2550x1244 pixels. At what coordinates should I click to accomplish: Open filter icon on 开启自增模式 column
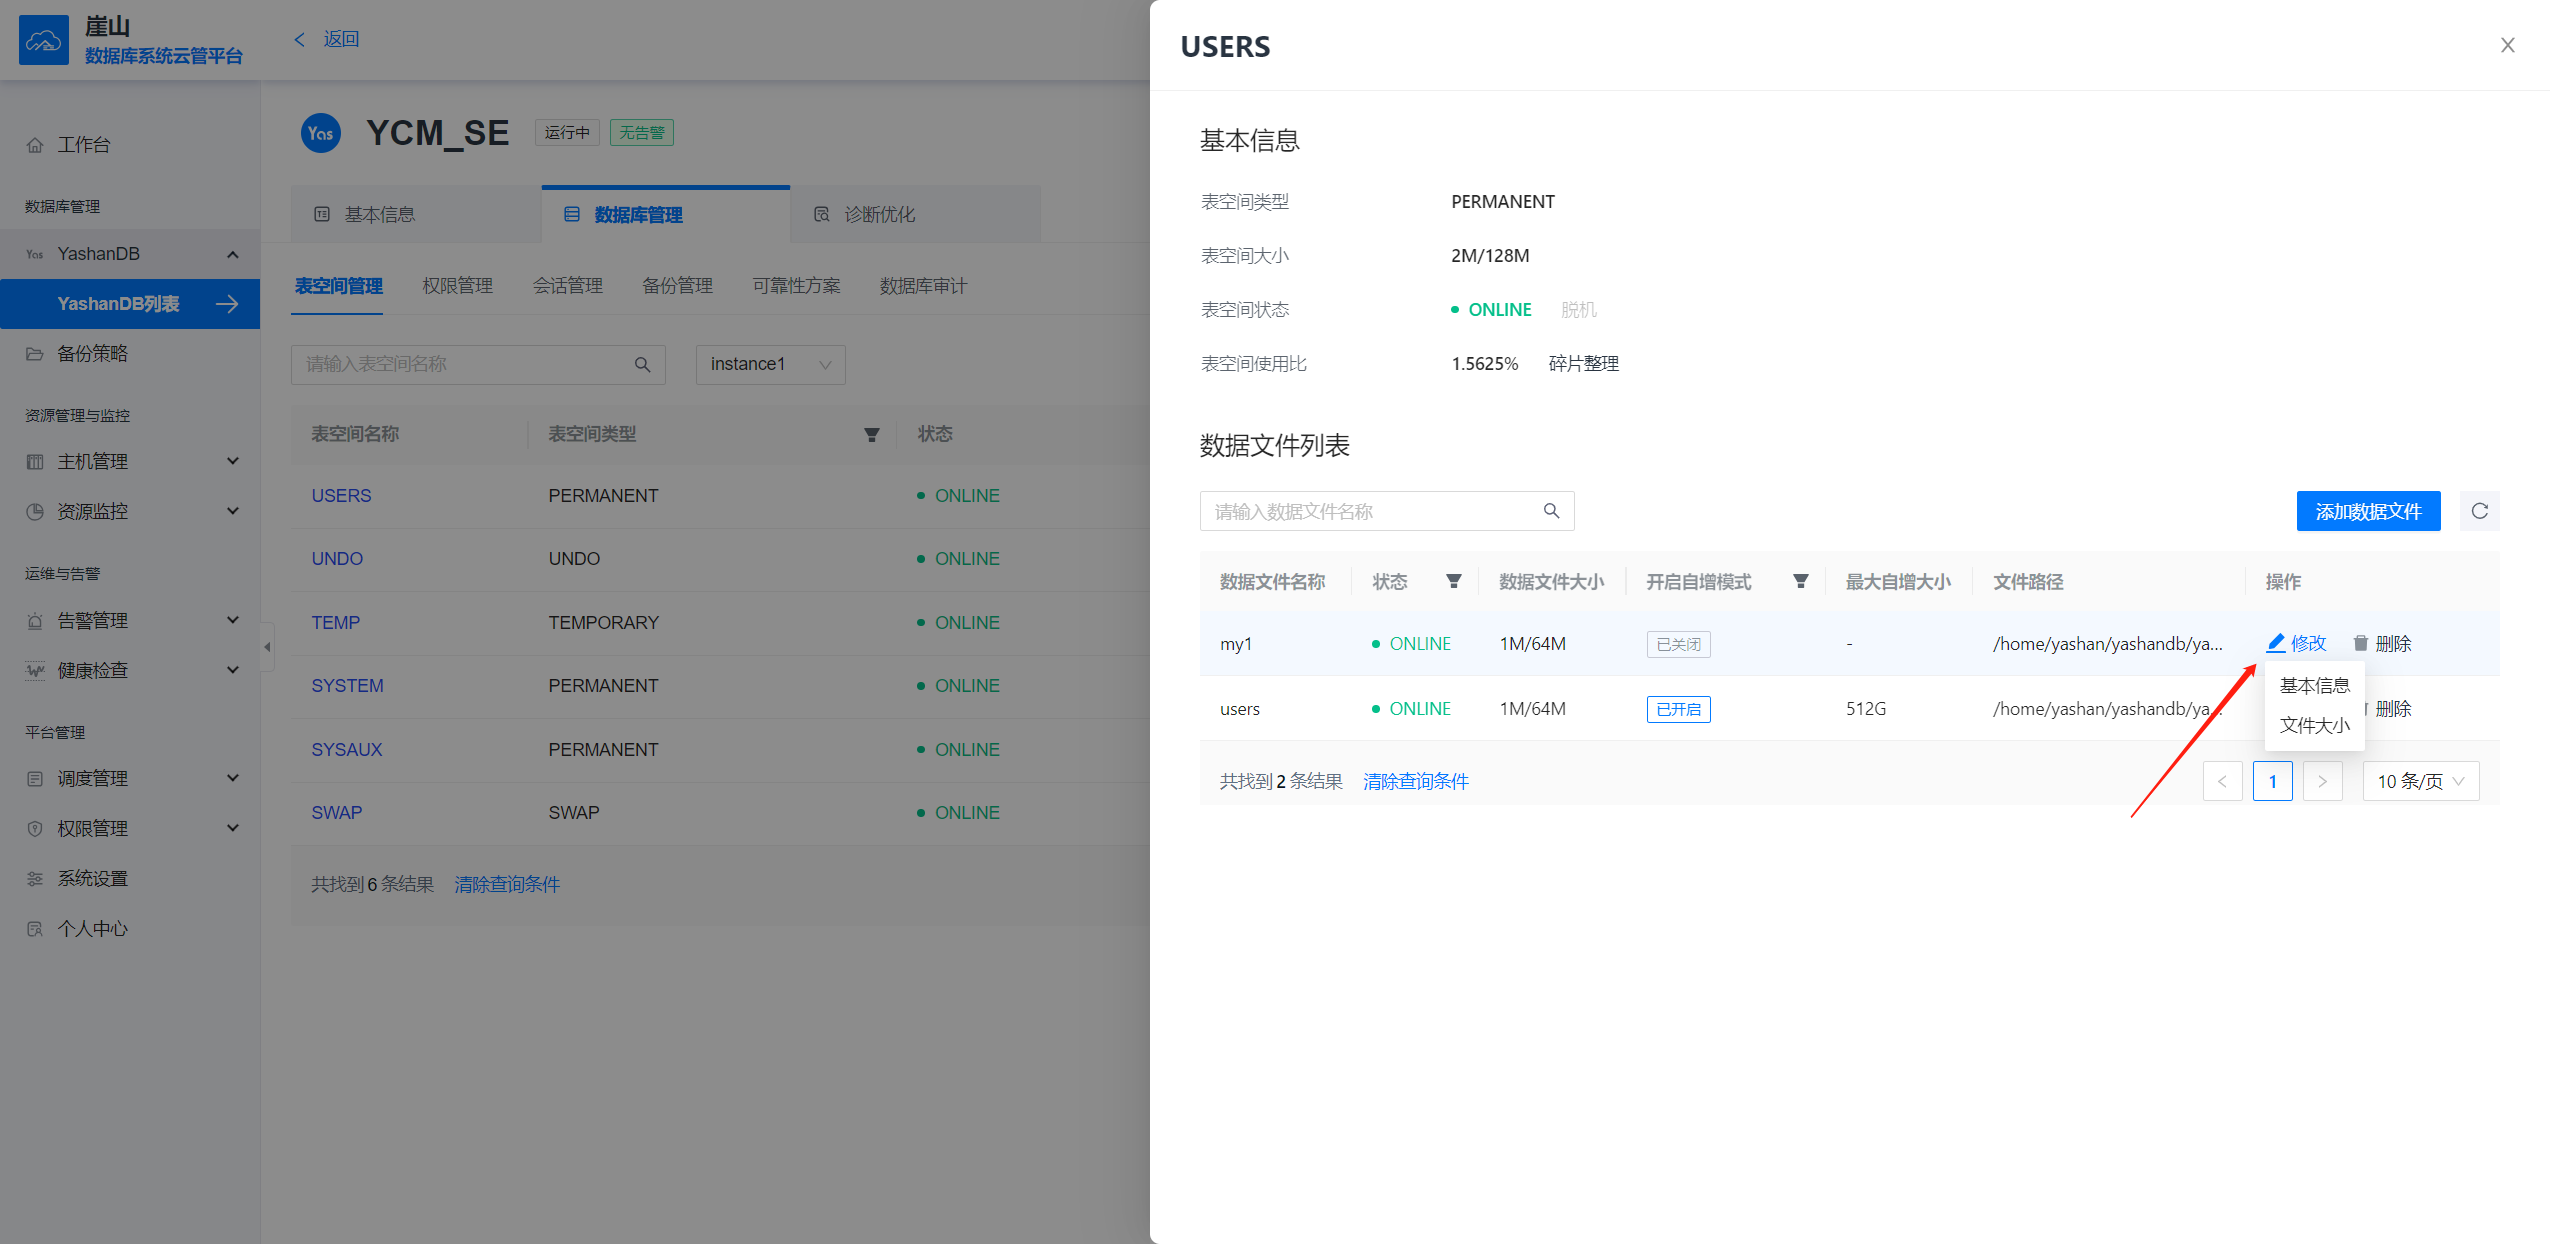[1800, 581]
